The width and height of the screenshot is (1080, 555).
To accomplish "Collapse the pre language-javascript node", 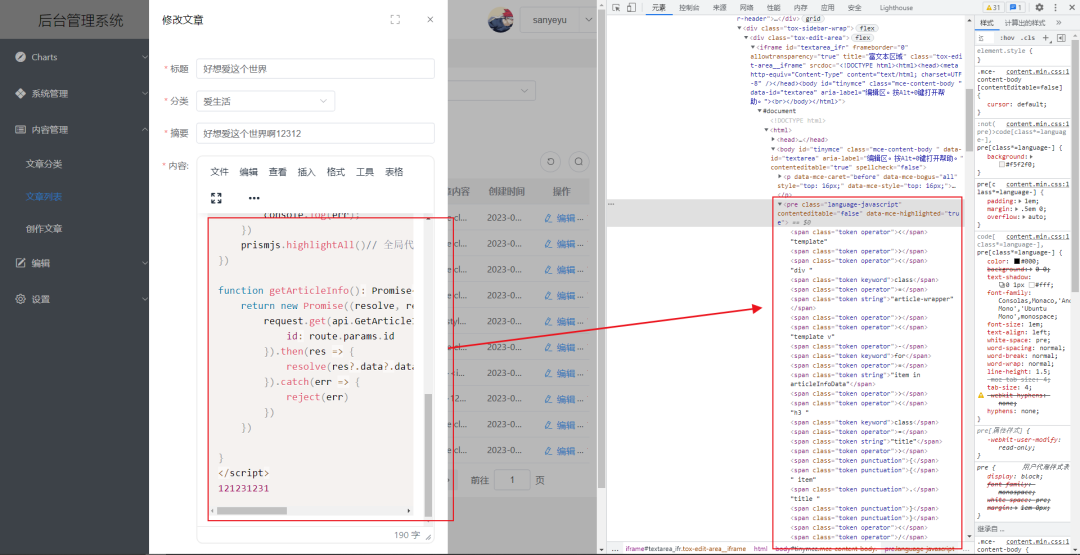I will (780, 205).
